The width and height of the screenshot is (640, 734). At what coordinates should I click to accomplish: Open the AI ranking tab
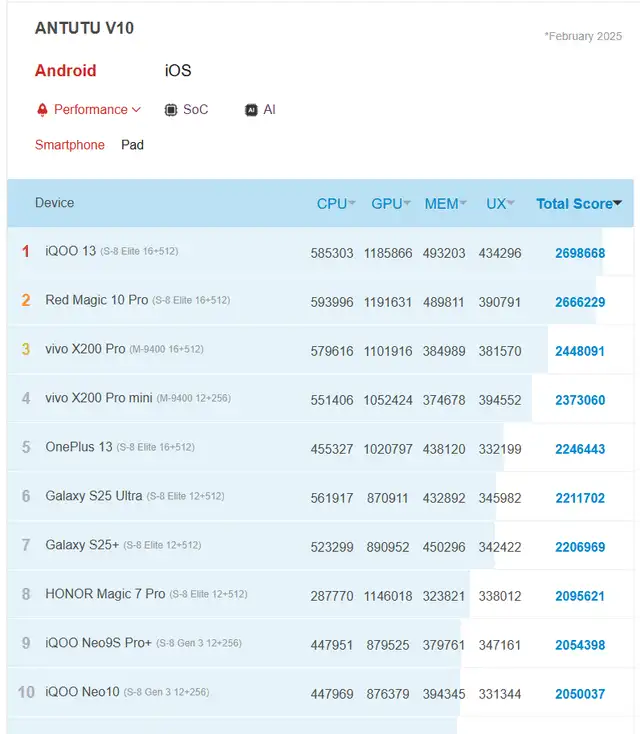[260, 110]
